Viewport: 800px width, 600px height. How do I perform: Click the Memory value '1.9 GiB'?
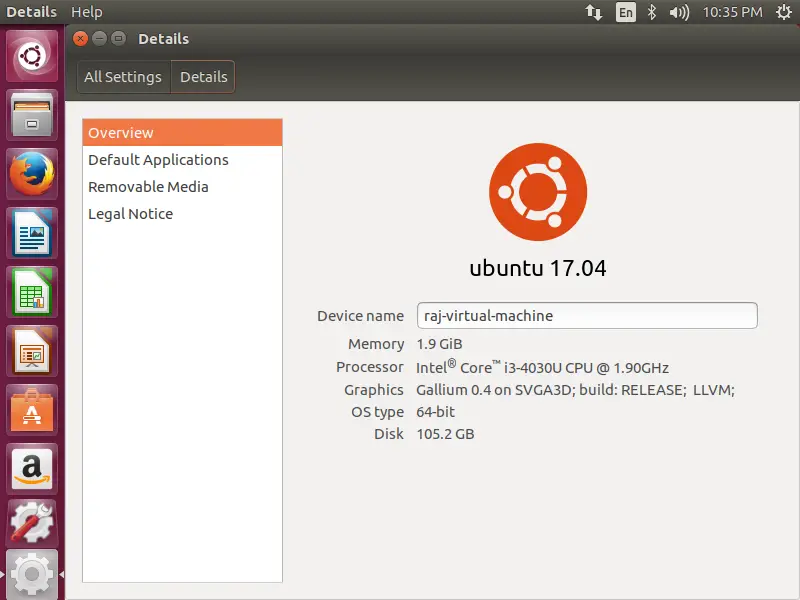pyautogui.click(x=439, y=344)
